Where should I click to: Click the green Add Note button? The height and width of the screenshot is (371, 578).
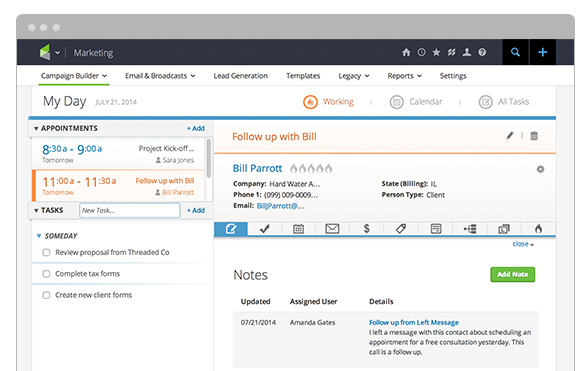(512, 274)
